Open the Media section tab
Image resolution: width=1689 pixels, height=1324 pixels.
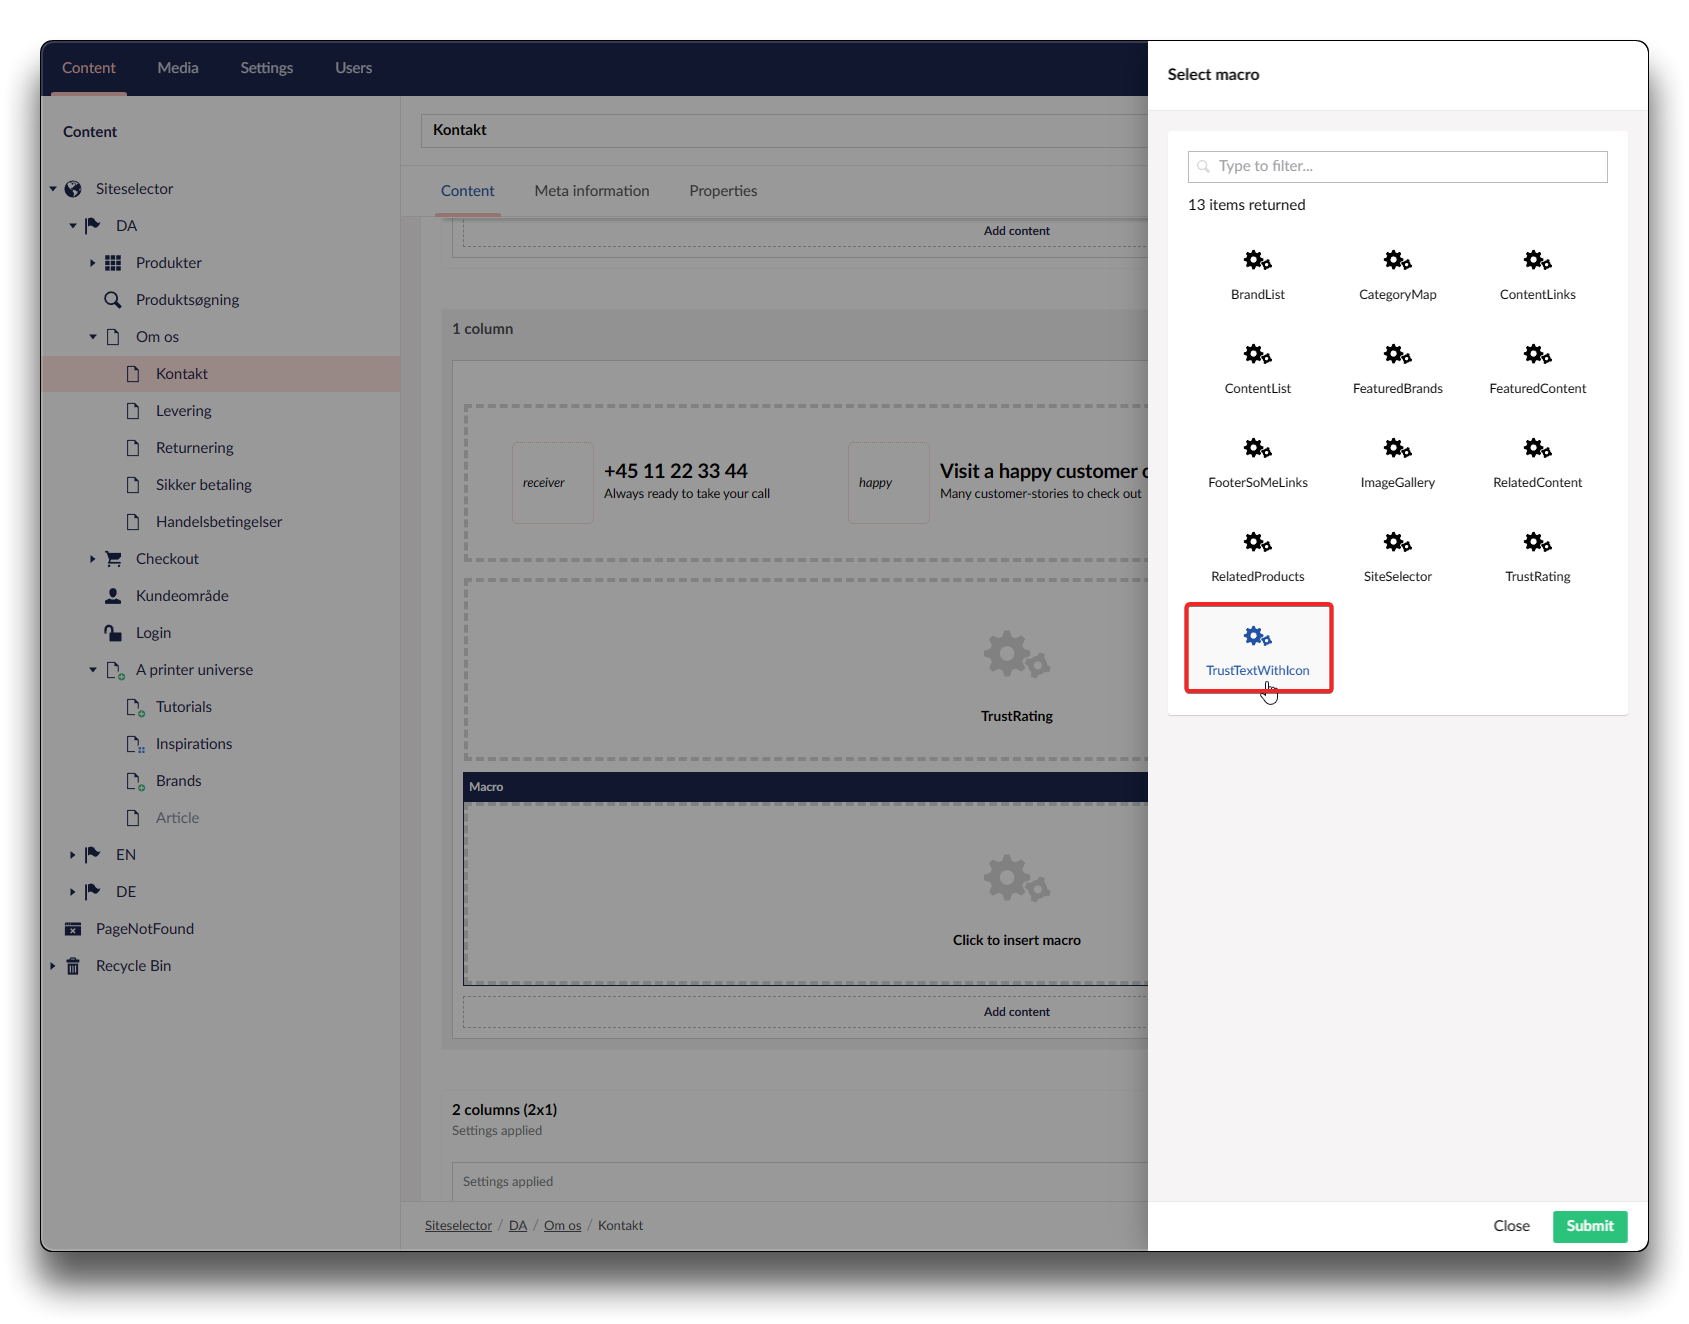coord(178,68)
